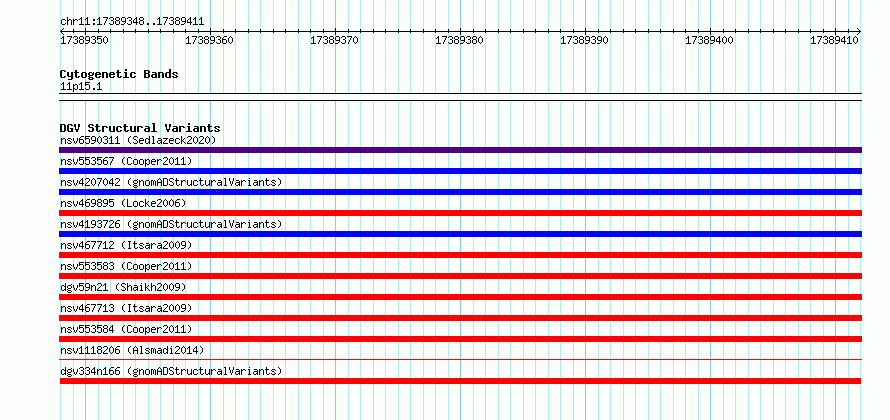Click the DGV Structural Variants track title
The image size is (890, 420).
(x=140, y=128)
